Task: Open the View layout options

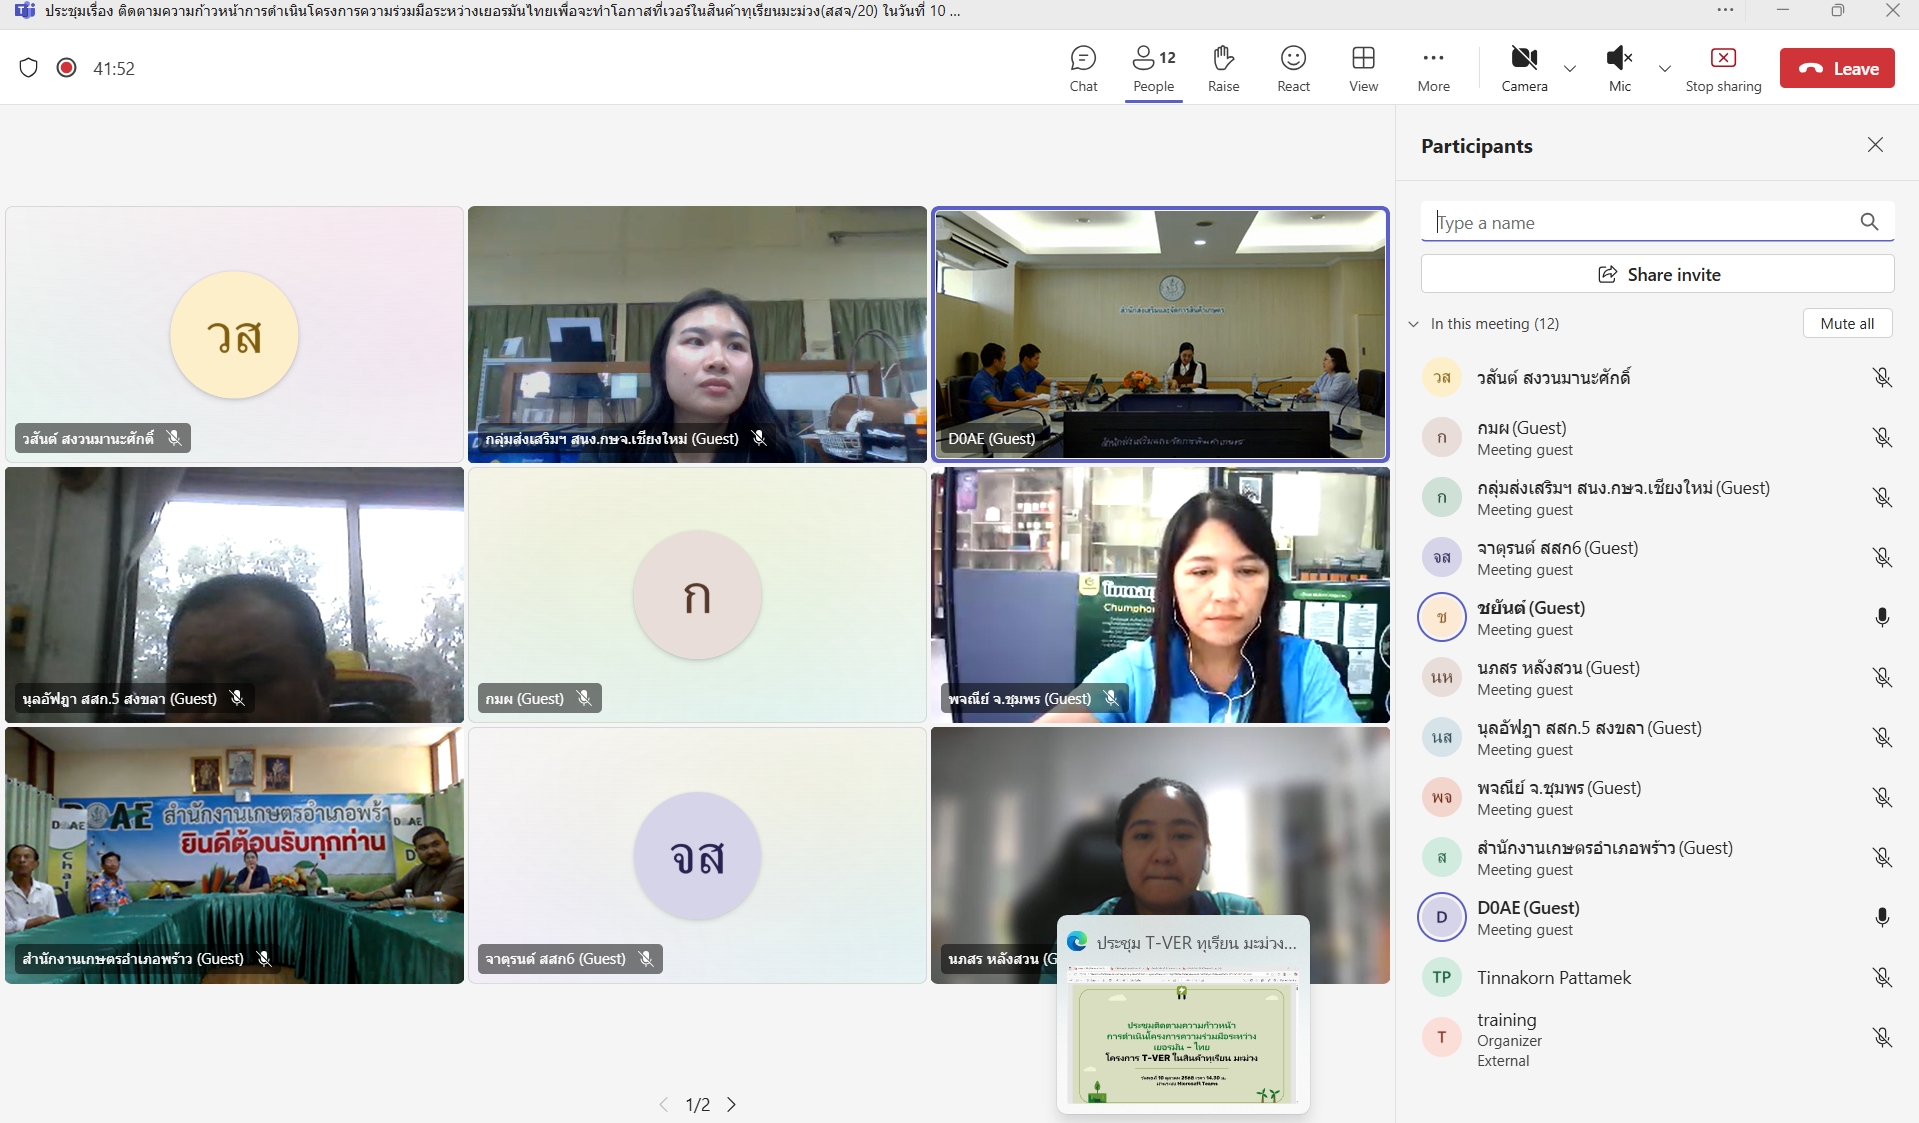Action: 1363,68
